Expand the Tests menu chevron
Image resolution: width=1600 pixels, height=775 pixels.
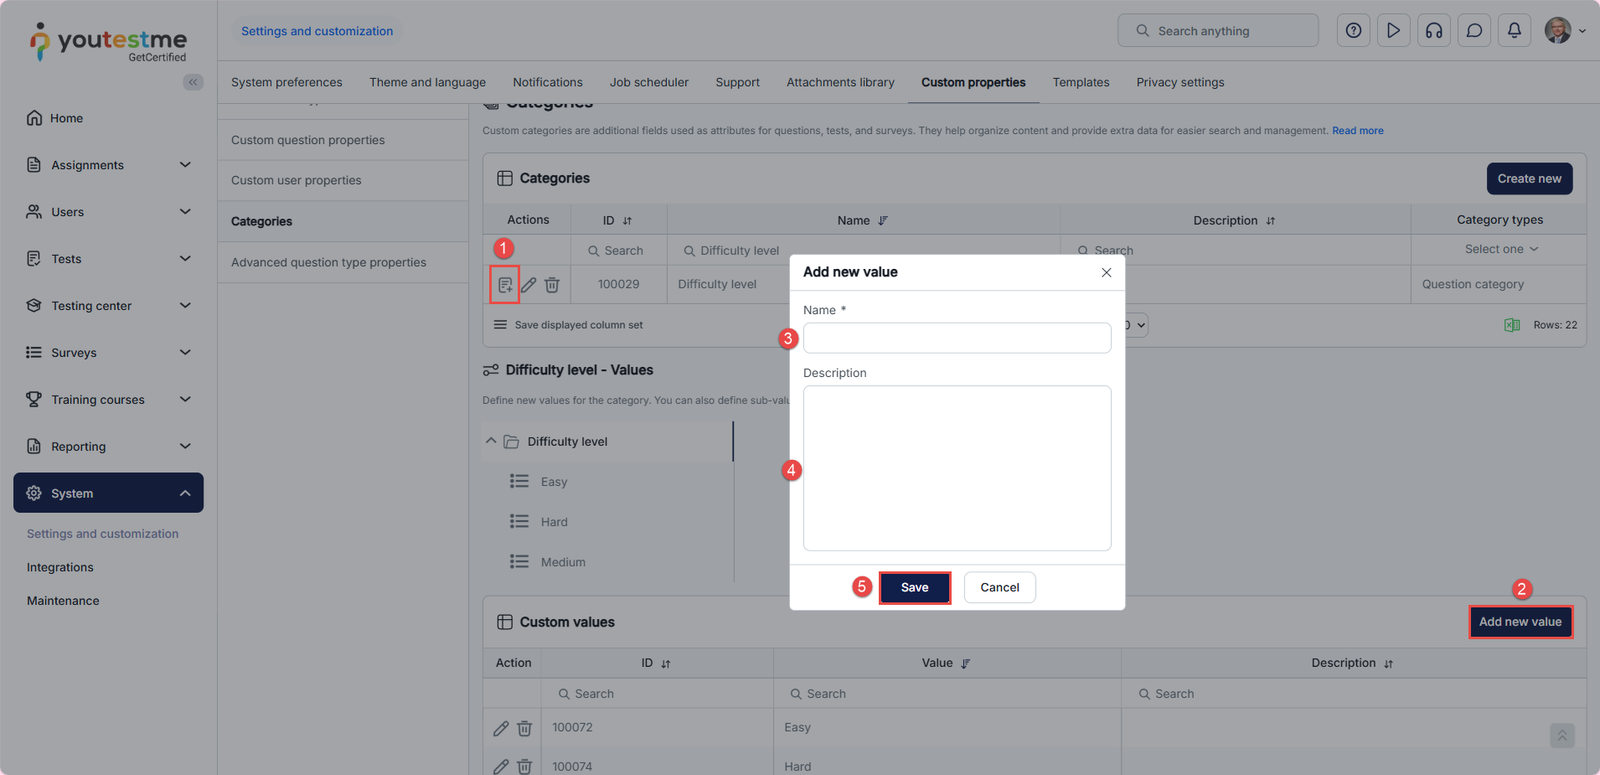[185, 259]
